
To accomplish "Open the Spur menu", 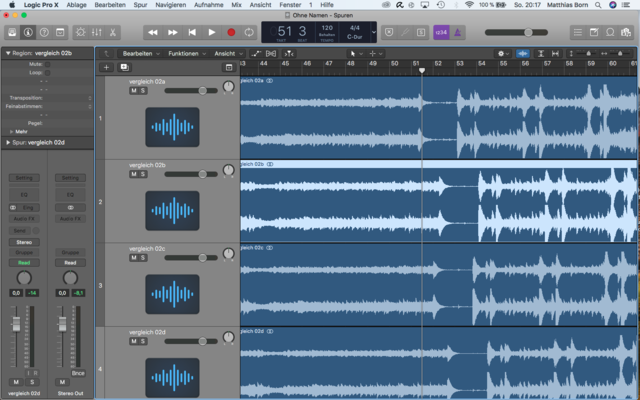I will (x=140, y=5).
